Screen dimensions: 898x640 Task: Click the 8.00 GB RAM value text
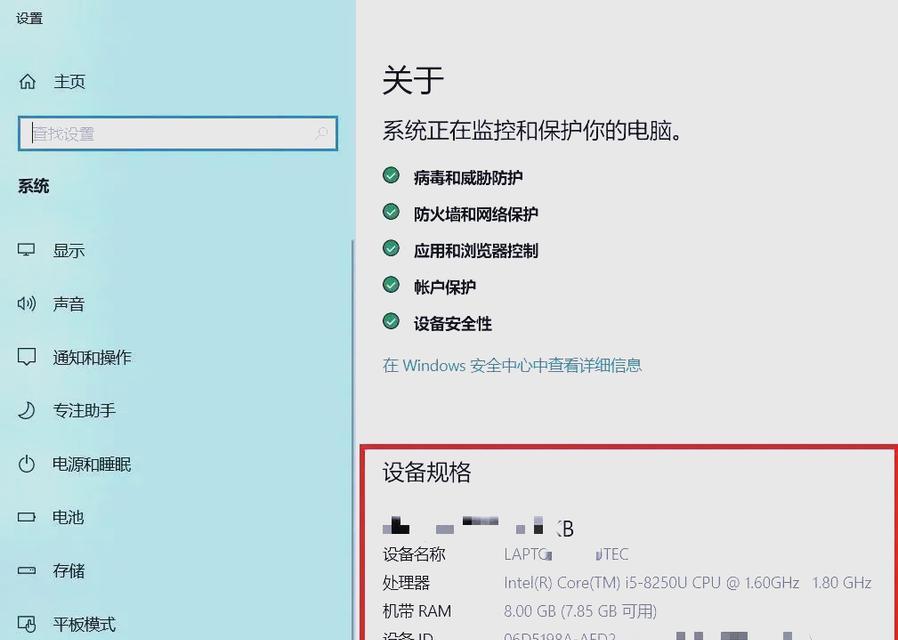[x=580, y=611]
